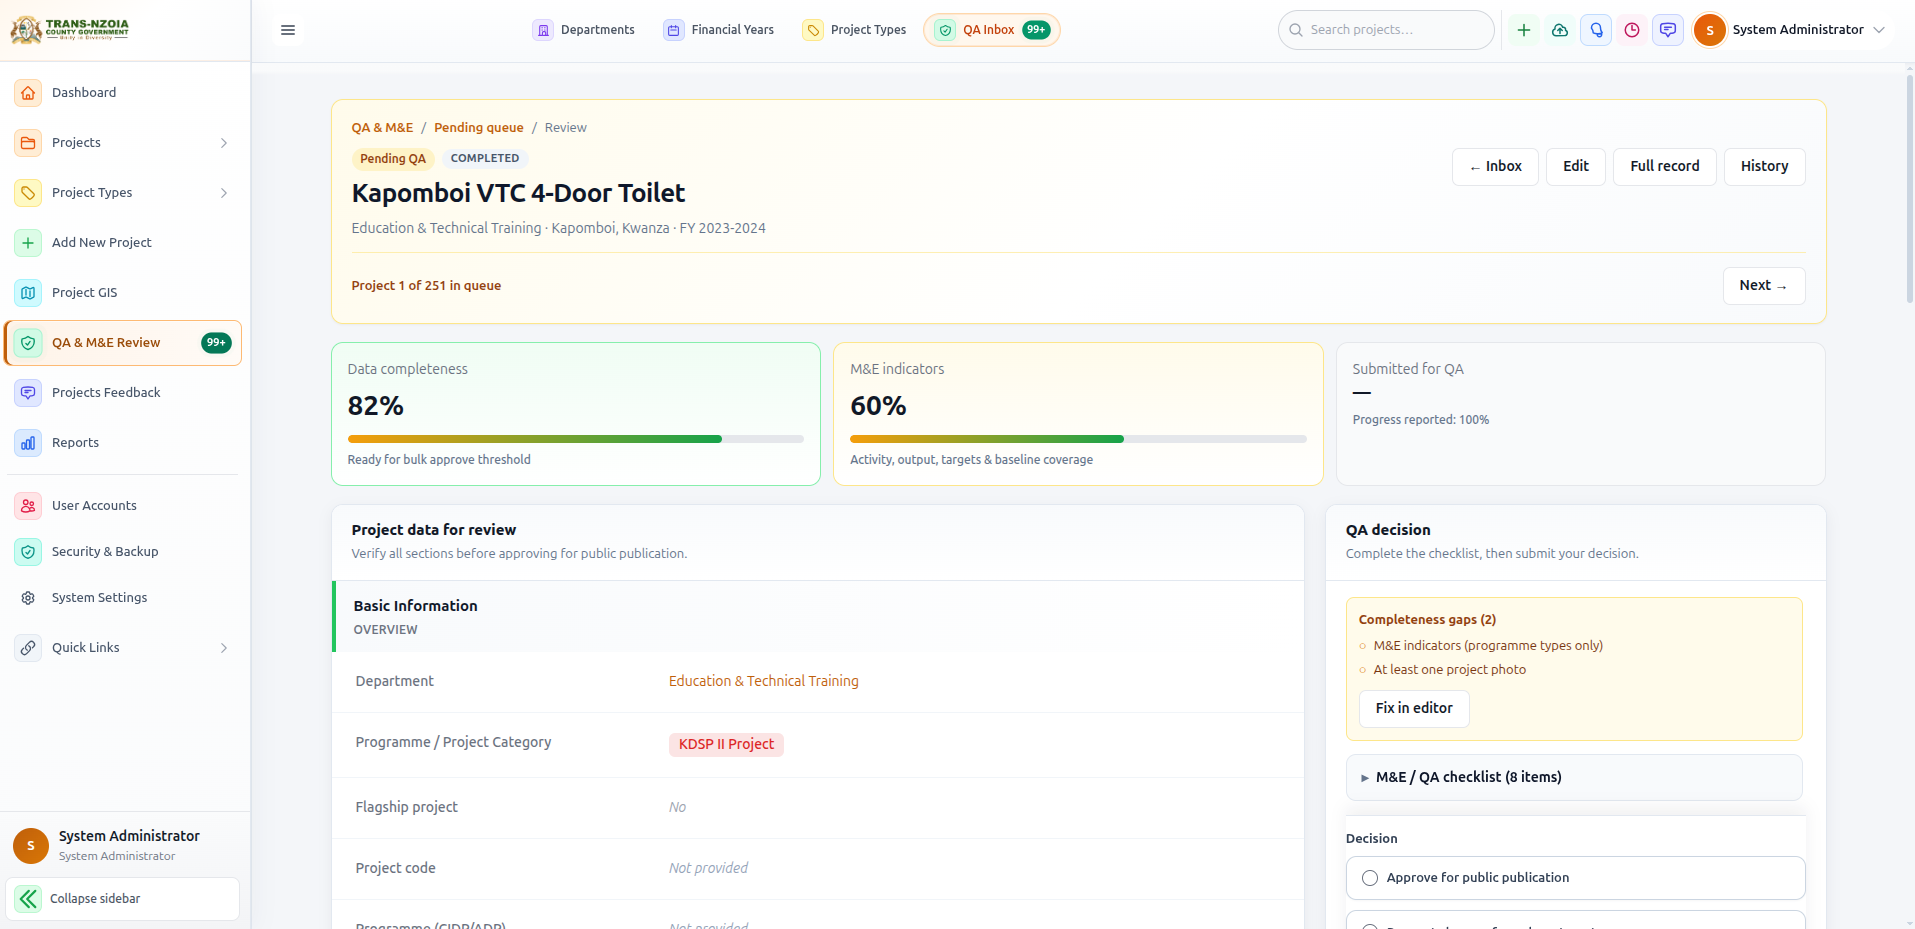Viewport: 1915px width, 929px height.
Task: Click the Dashboard home icon
Action: pos(28,93)
